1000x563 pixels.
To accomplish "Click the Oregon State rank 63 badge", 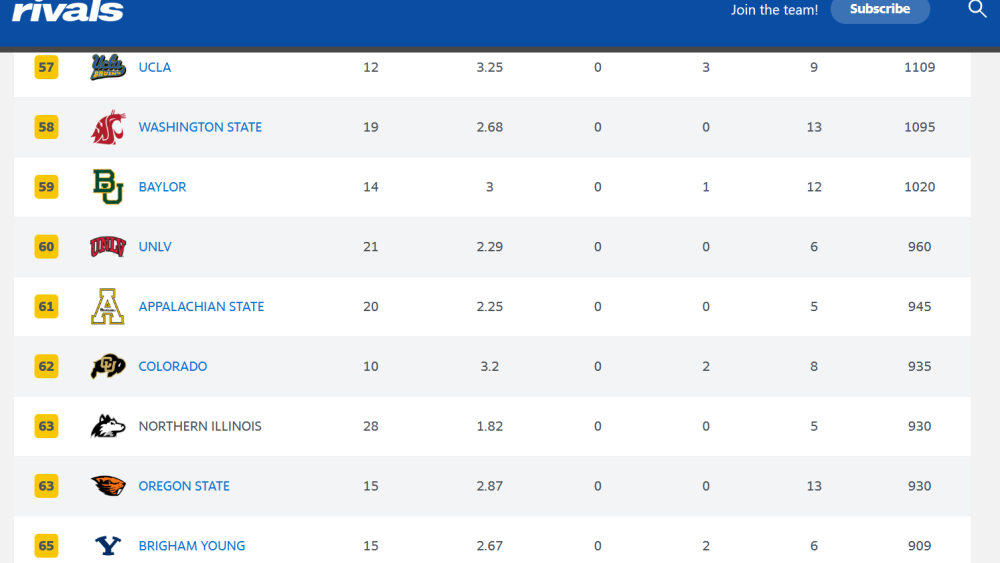I will click(47, 486).
